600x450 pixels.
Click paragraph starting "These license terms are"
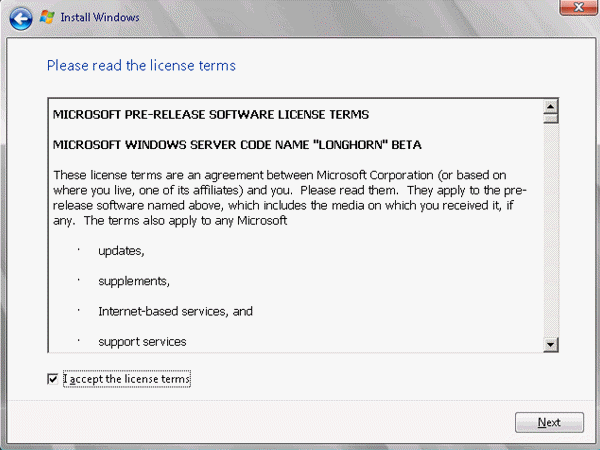(x=290, y=198)
